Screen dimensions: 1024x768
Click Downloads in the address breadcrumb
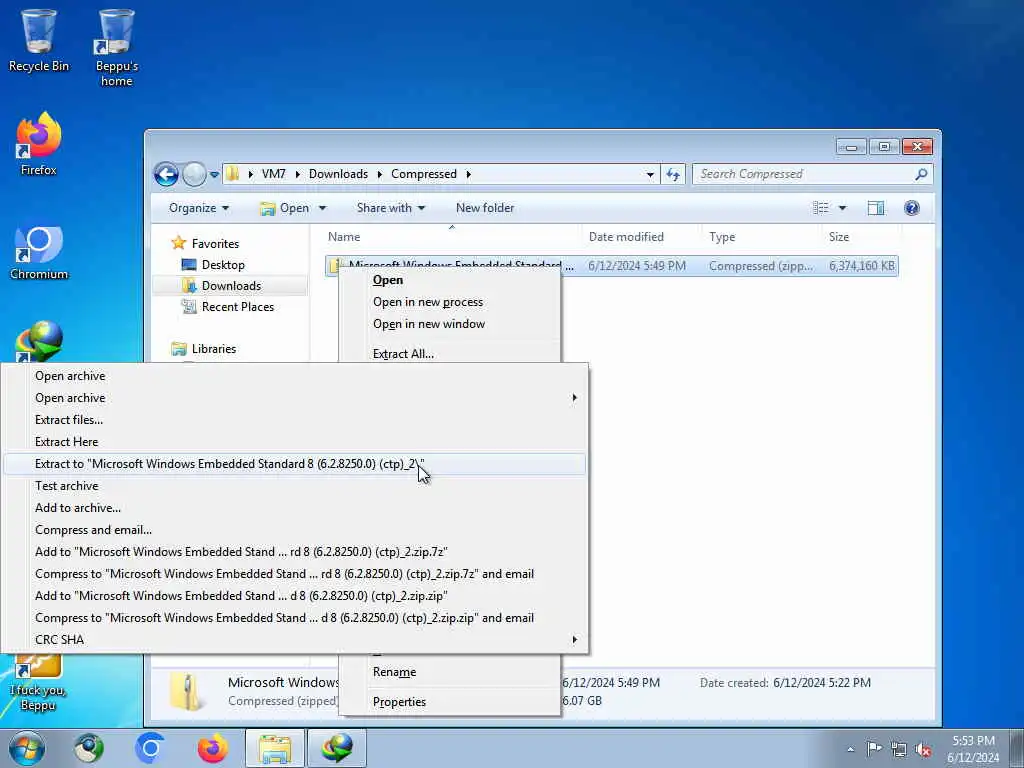338,174
